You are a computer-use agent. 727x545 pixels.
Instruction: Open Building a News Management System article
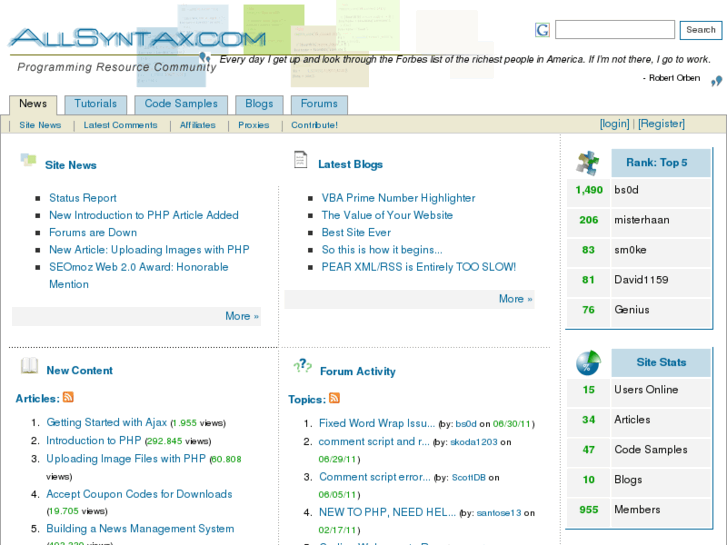[x=140, y=529]
